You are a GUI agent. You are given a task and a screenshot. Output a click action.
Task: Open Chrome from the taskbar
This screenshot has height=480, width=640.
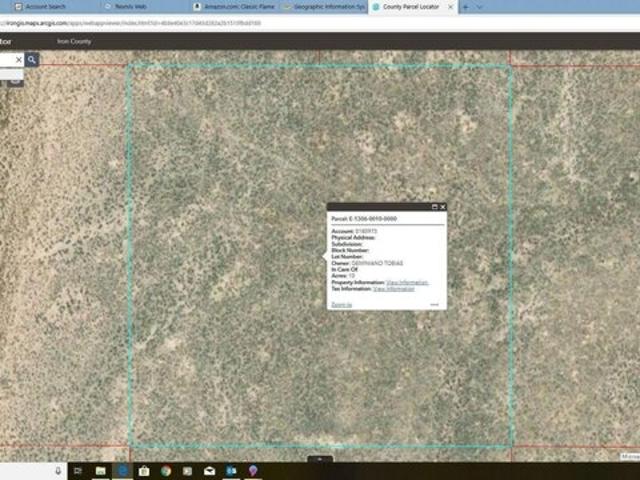tap(166, 470)
